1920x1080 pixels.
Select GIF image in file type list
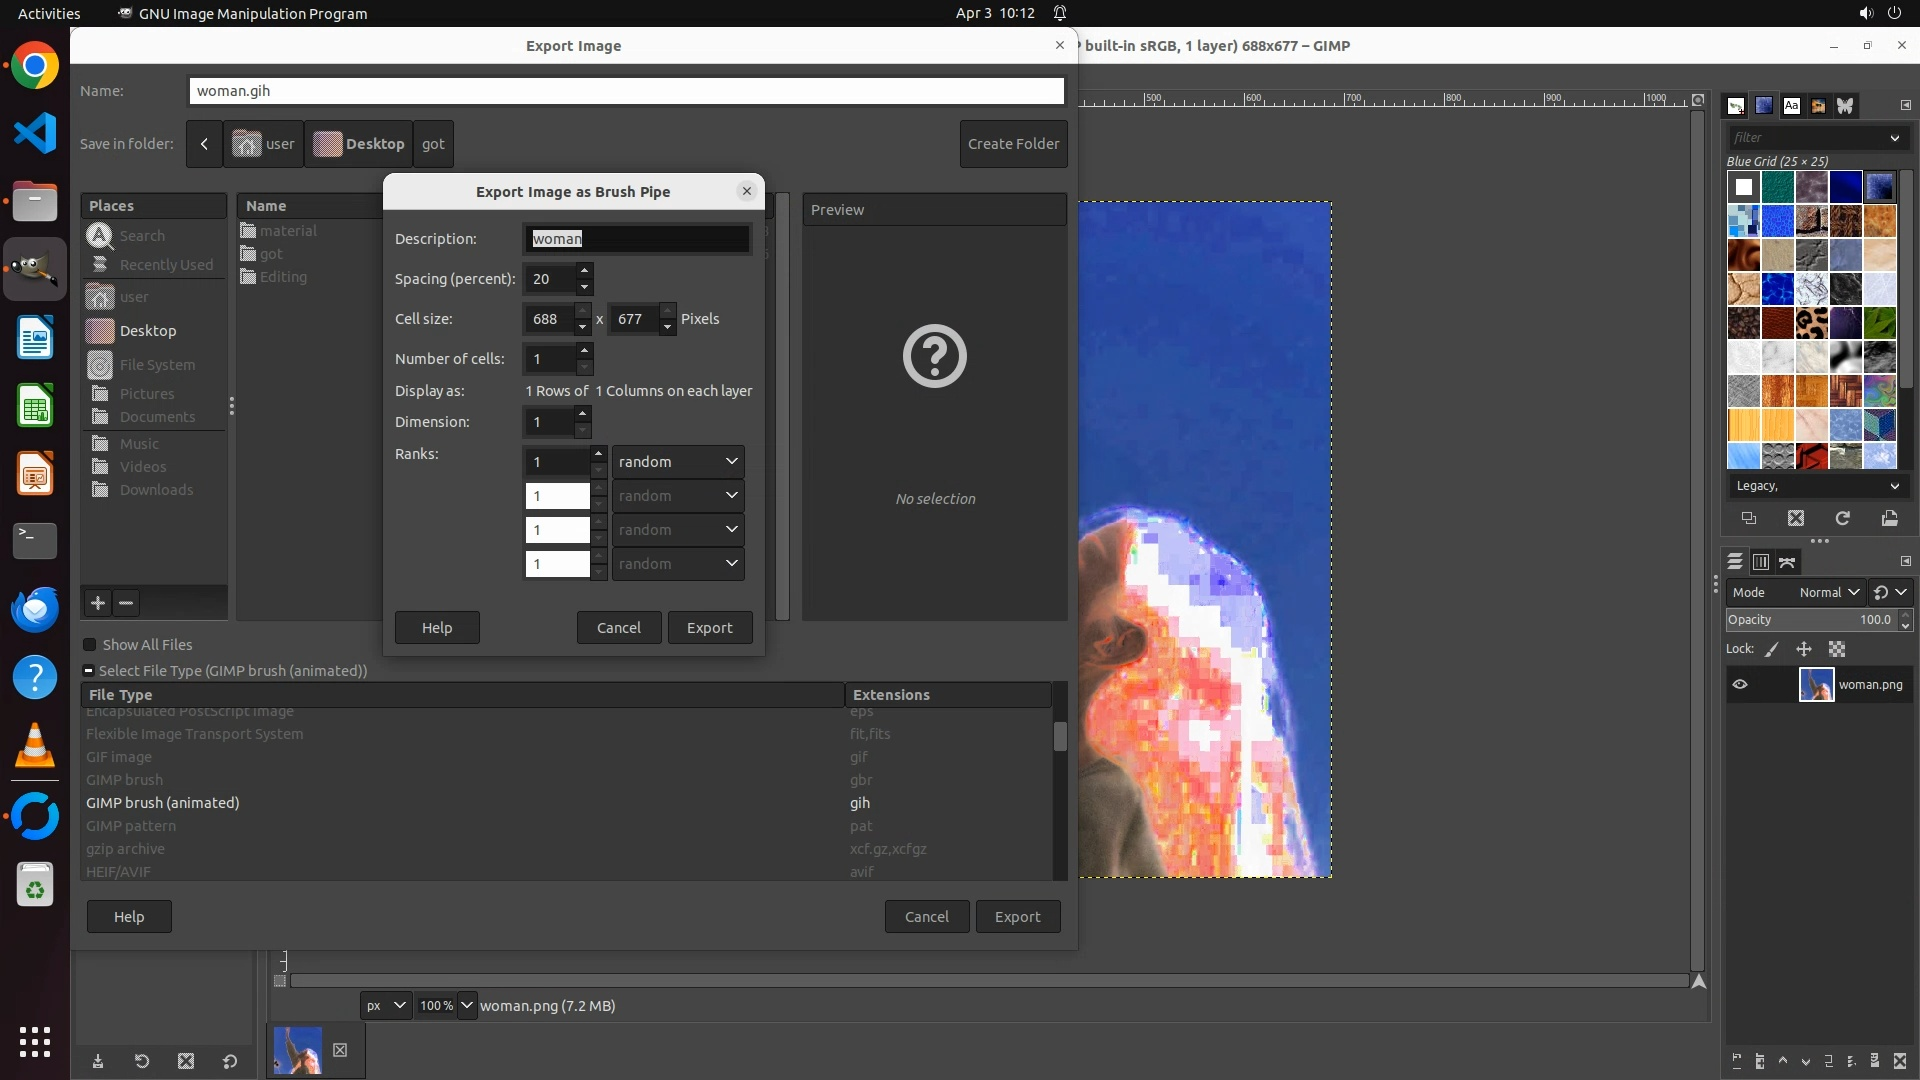point(119,757)
